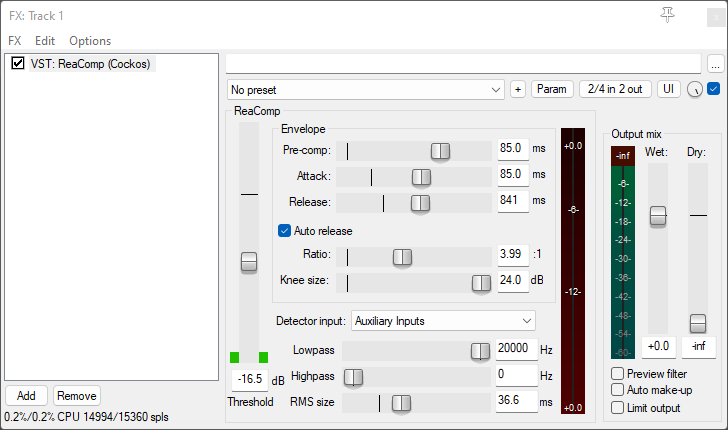The image size is (728, 430).
Task: Click the Attack value field 85.0
Action: pyautogui.click(x=513, y=175)
